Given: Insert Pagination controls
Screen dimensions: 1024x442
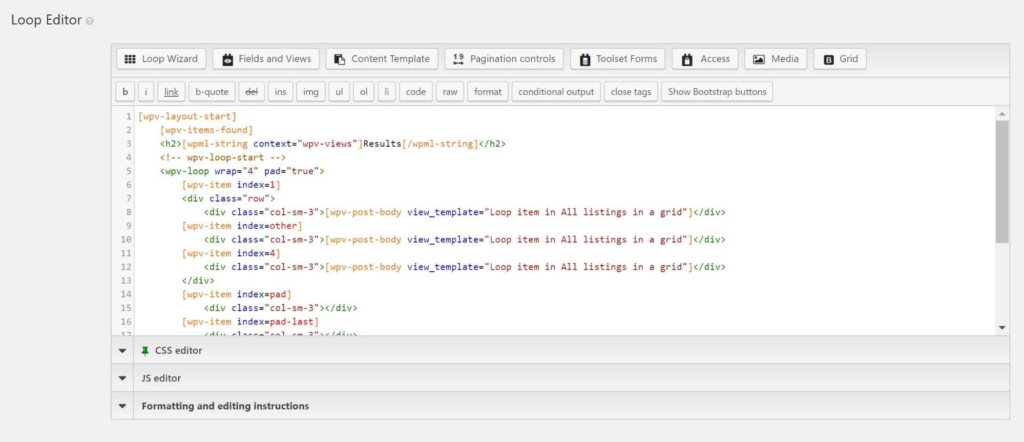Looking at the screenshot, I should pyautogui.click(x=505, y=59).
